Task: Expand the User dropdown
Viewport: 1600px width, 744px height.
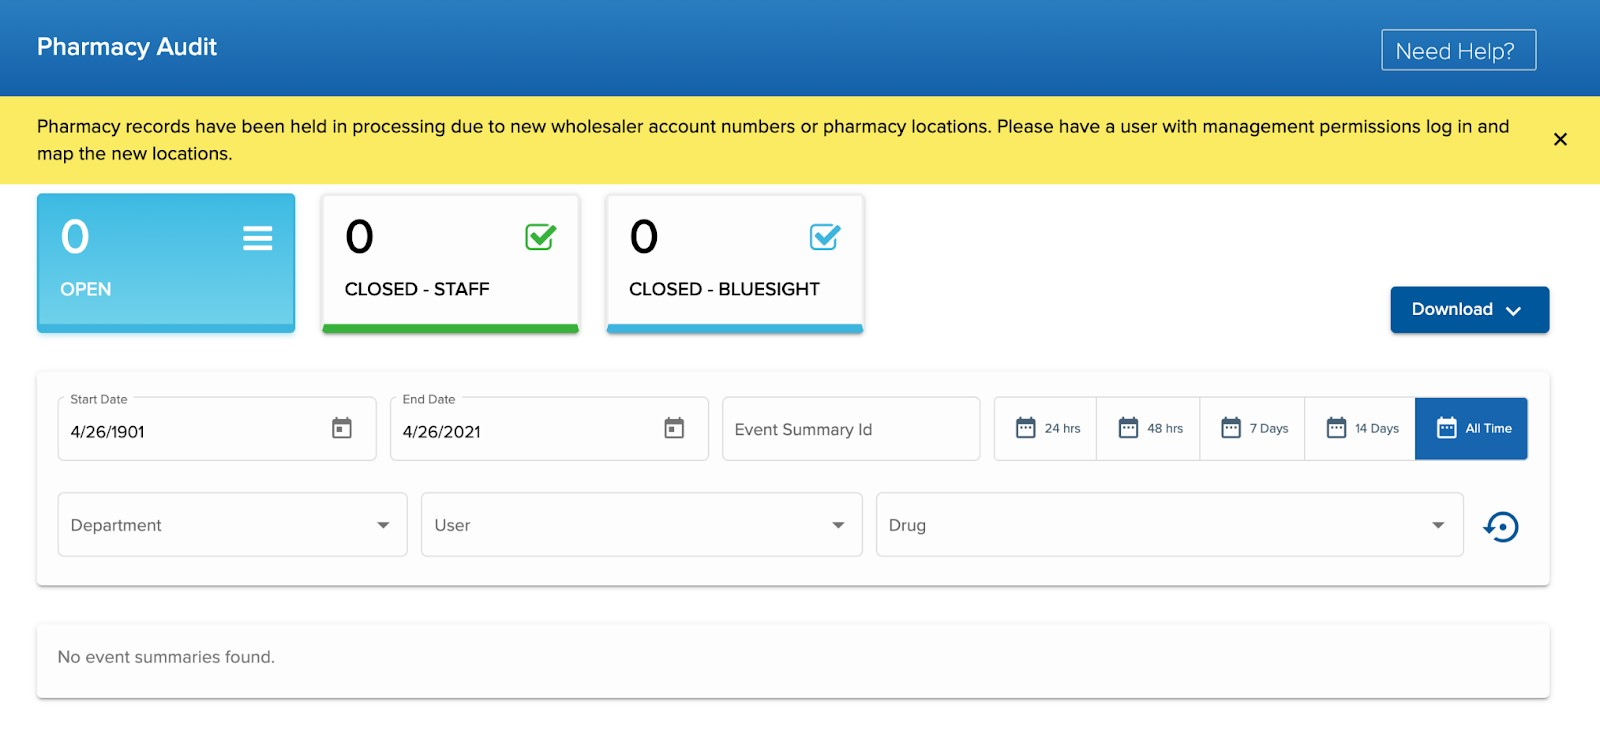Action: (x=641, y=524)
